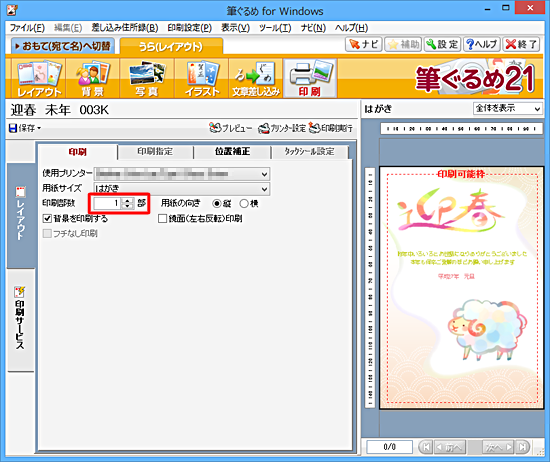This screenshot has height=462, width=550.
Task: Toggle フチなし印刷 checkbox
Action: click(47, 234)
